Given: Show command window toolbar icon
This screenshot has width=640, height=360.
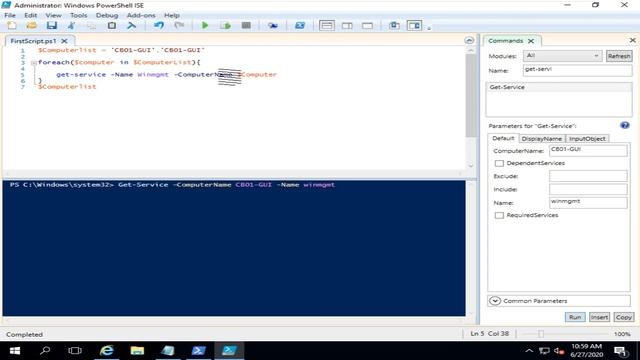Looking at the screenshot, I should pyautogui.click(x=394, y=25).
